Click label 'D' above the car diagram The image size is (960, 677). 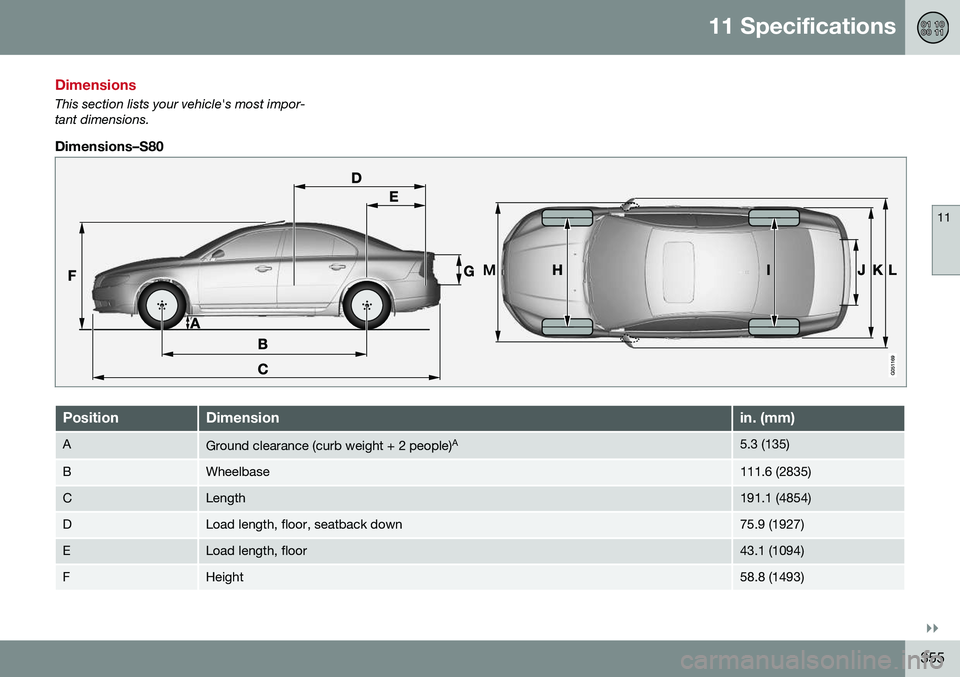tap(356, 178)
